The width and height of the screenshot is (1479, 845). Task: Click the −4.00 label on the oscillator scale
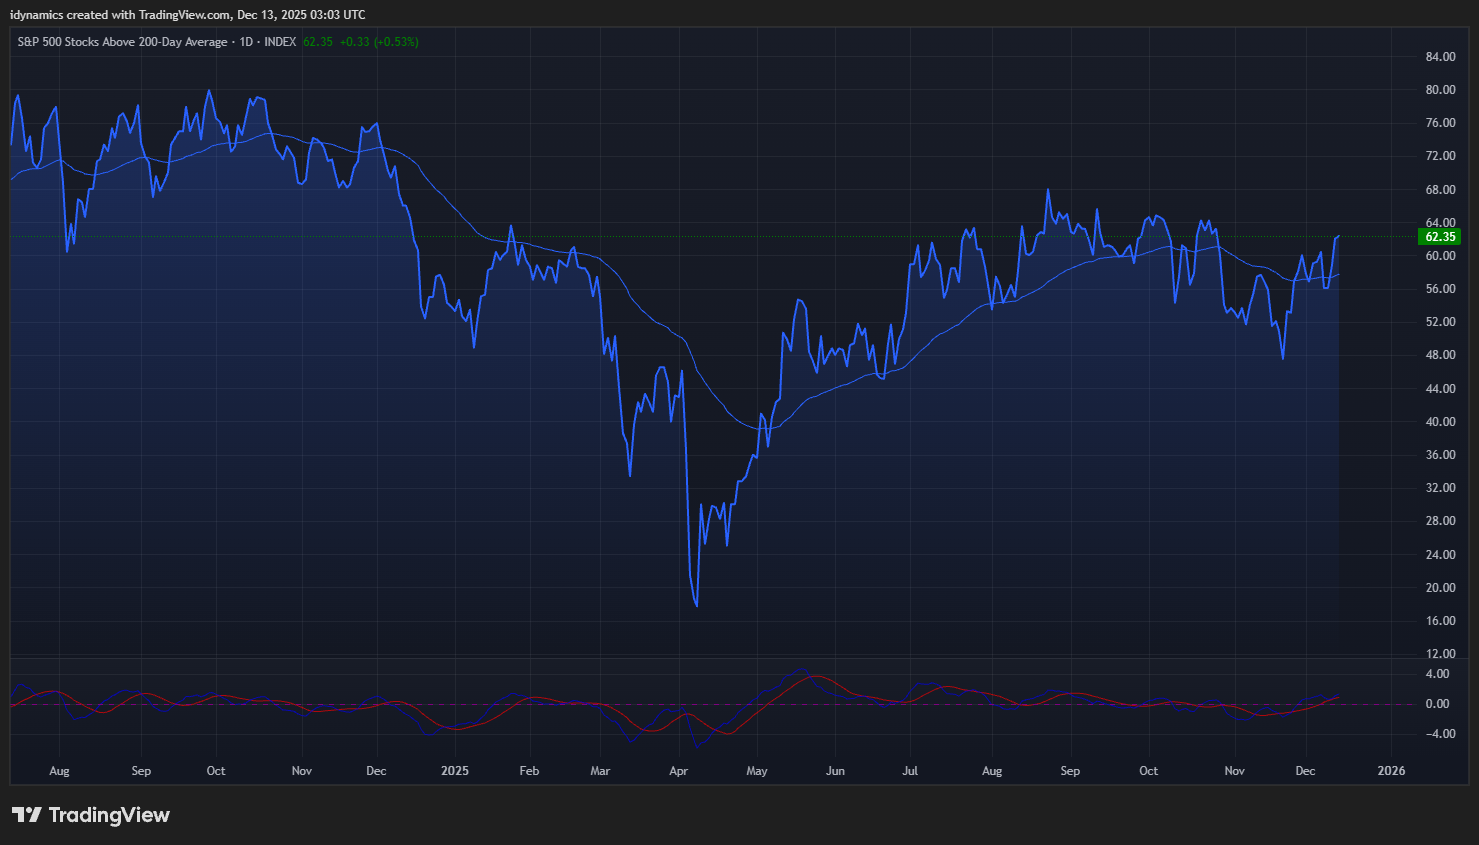pyautogui.click(x=1437, y=734)
